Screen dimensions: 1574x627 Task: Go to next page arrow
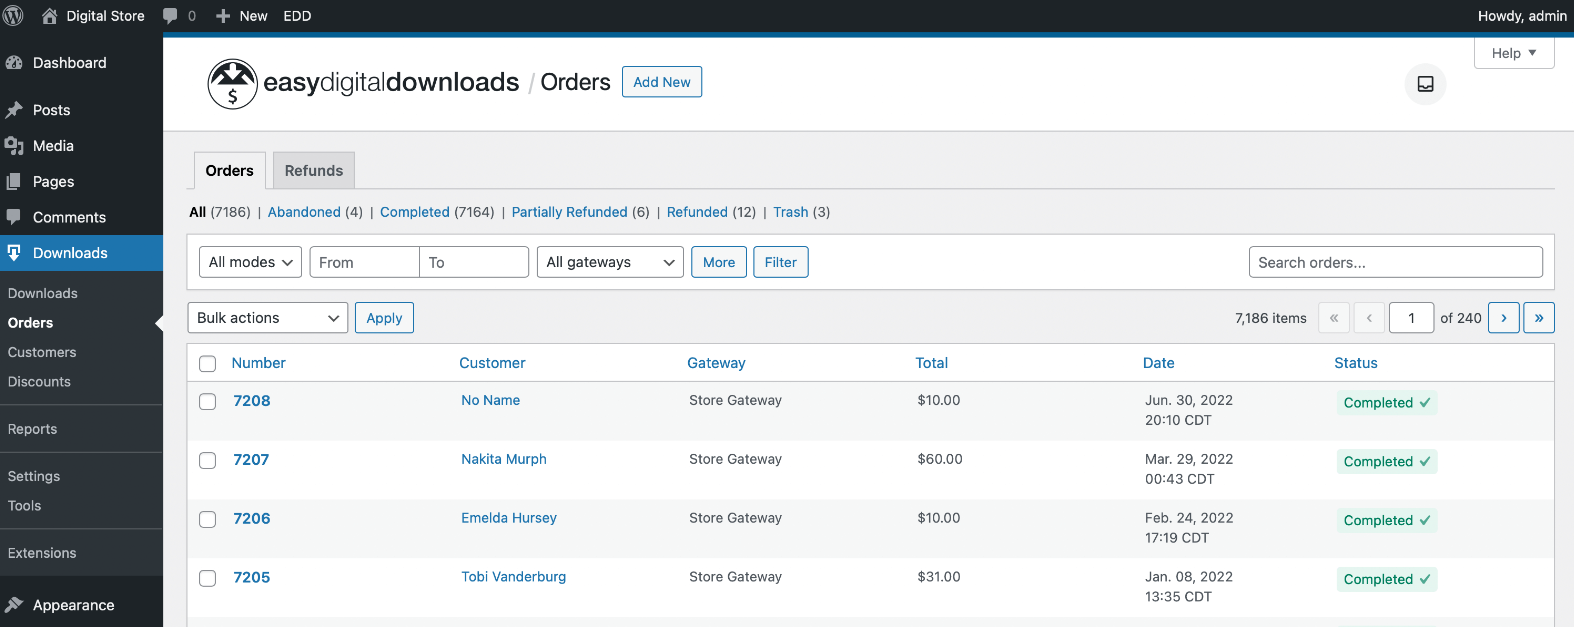[1503, 318]
